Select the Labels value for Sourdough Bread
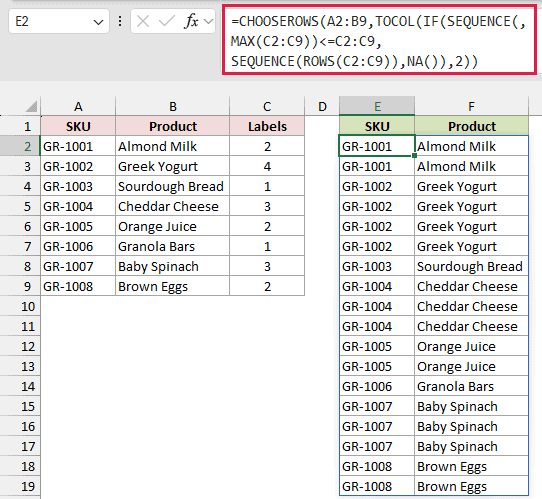The height and width of the screenshot is (499, 542). coord(267,186)
